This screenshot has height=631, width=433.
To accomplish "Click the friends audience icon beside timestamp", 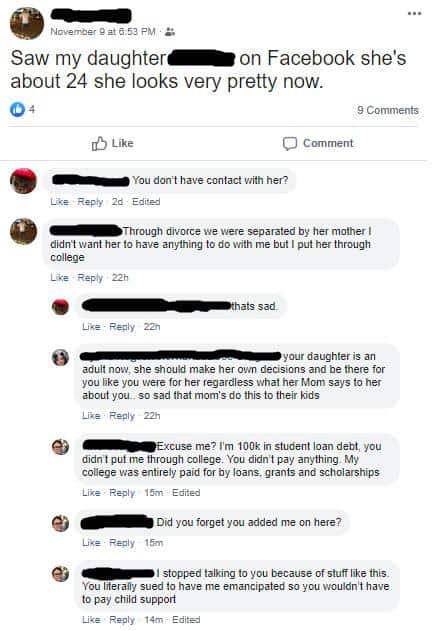I will coord(170,31).
